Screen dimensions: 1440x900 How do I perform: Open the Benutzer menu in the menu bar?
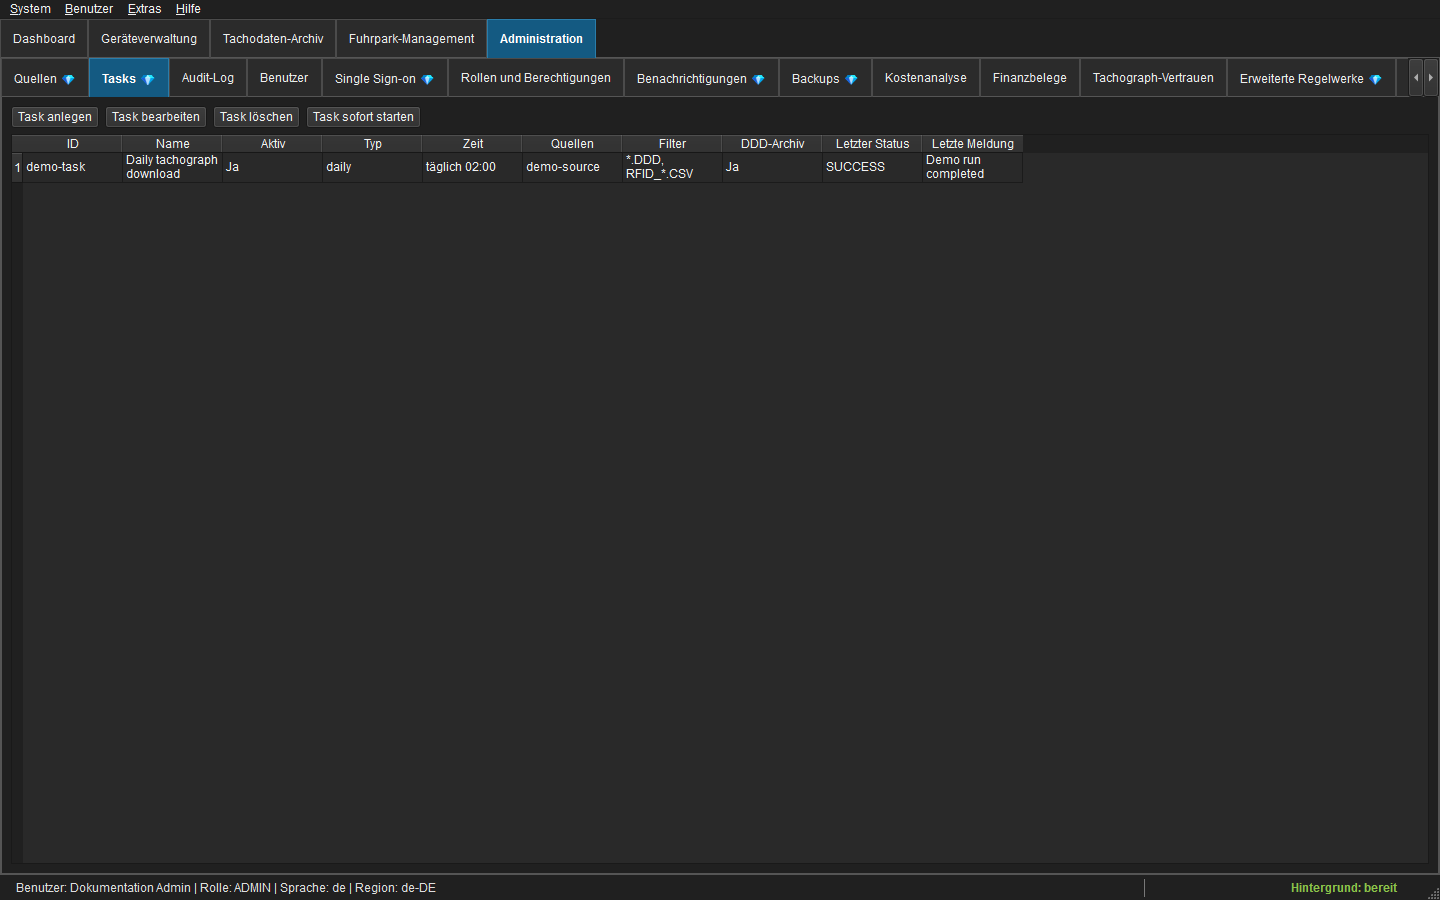pos(89,9)
